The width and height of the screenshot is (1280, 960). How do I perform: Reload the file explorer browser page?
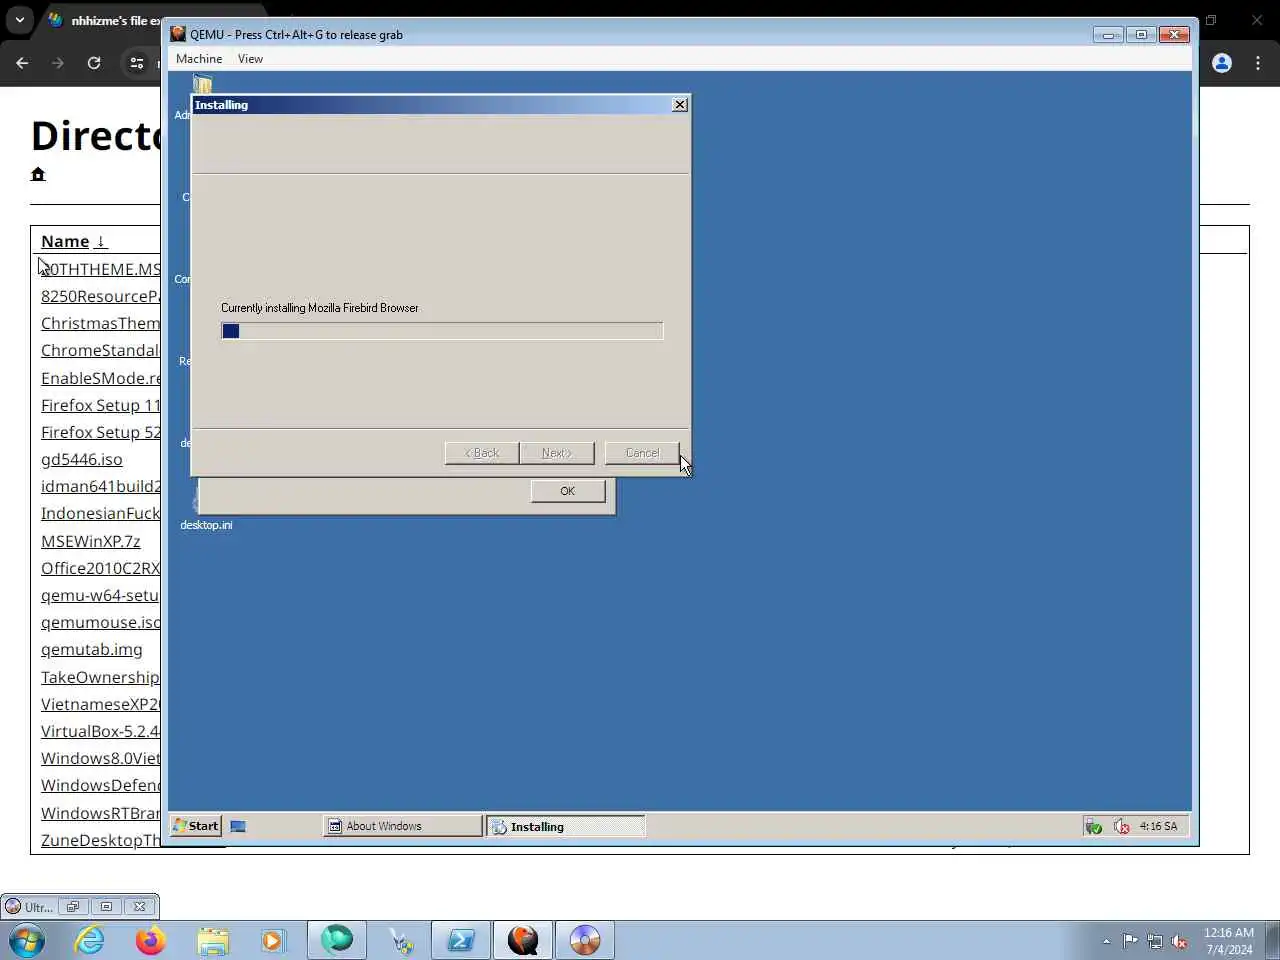click(94, 63)
